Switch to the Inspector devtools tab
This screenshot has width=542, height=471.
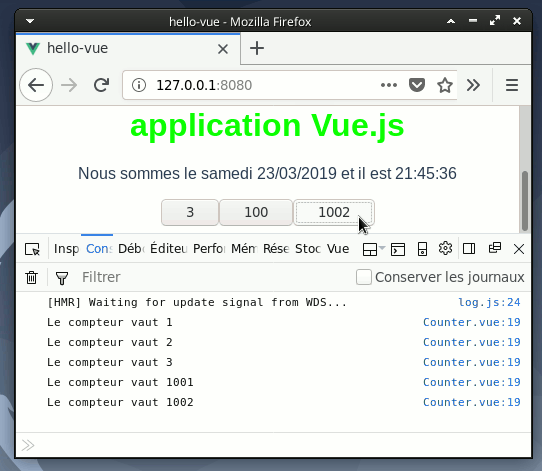(x=66, y=249)
